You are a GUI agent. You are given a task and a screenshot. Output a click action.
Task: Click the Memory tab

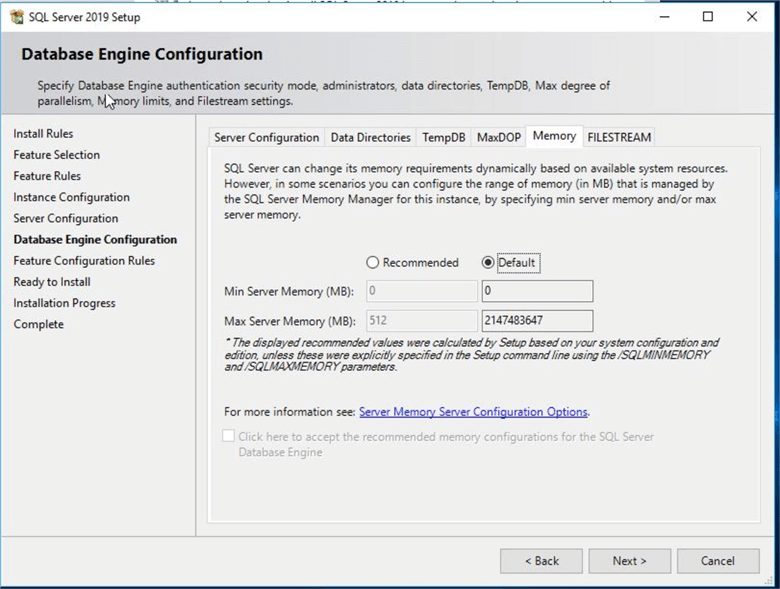click(x=554, y=136)
